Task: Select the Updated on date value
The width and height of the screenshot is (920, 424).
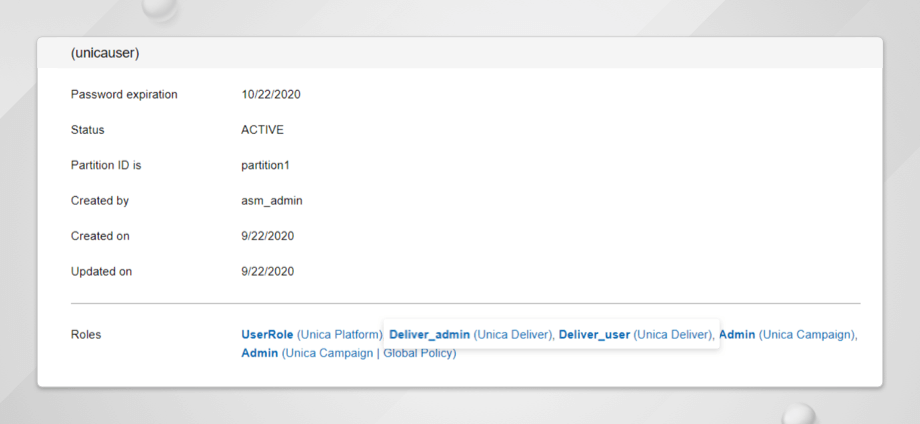Action: pyautogui.click(x=268, y=271)
